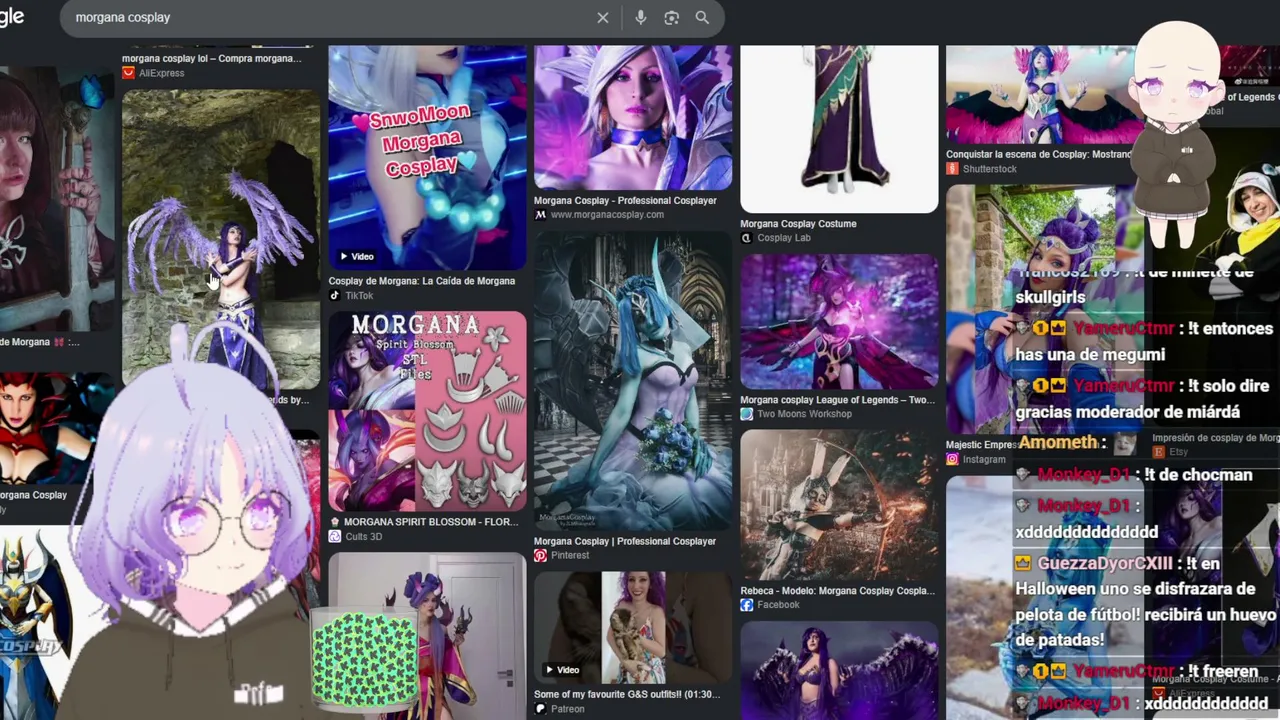Viewport: 1280px width, 720px height.
Task: Click the Facebook source icon
Action: [746, 605]
